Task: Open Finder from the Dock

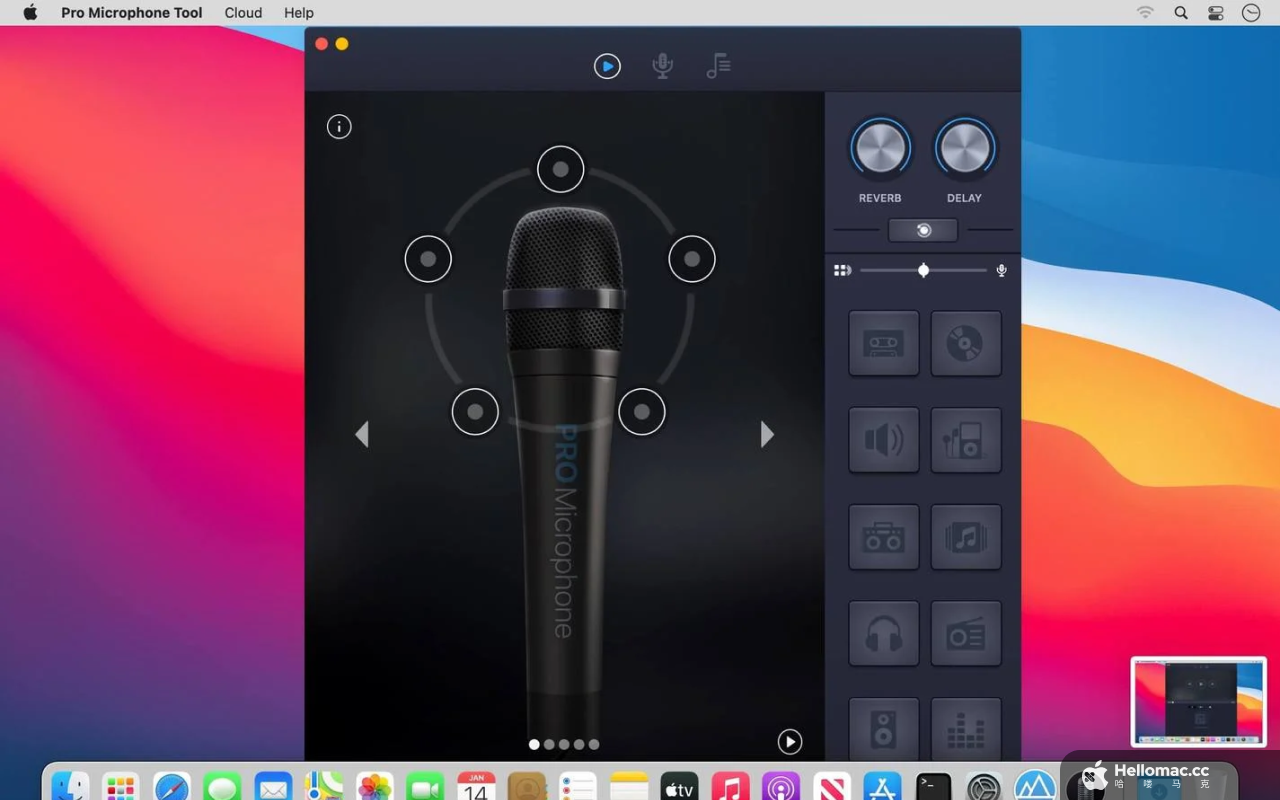Action: coord(70,787)
